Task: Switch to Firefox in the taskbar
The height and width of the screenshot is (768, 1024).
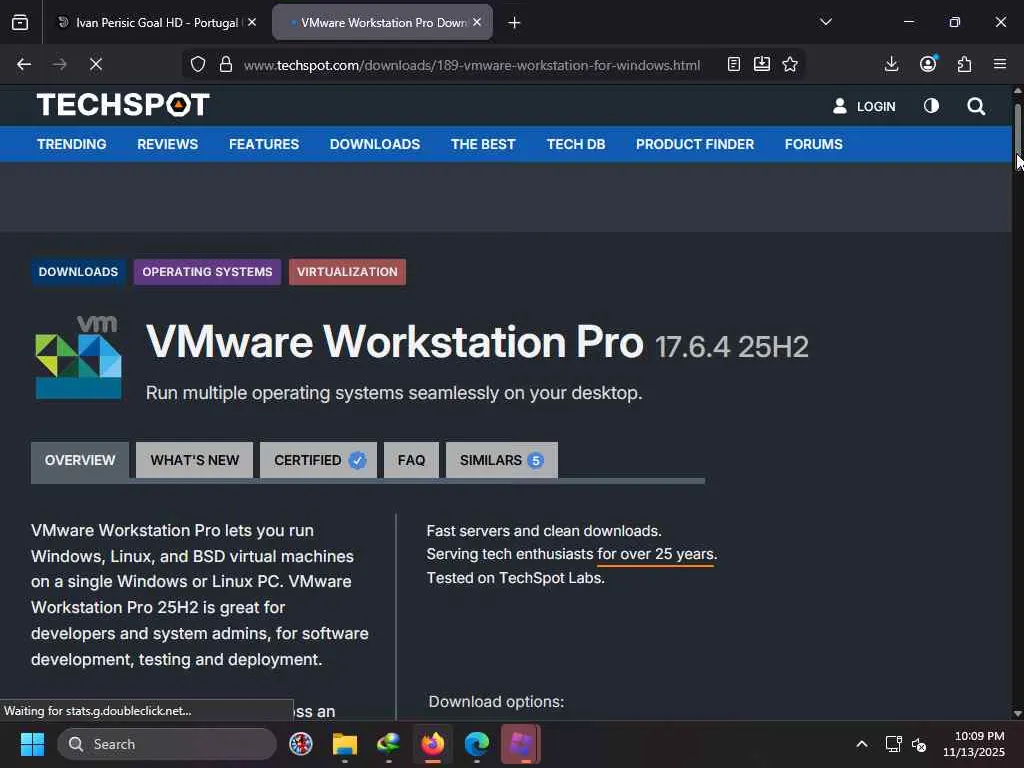Action: [432, 744]
